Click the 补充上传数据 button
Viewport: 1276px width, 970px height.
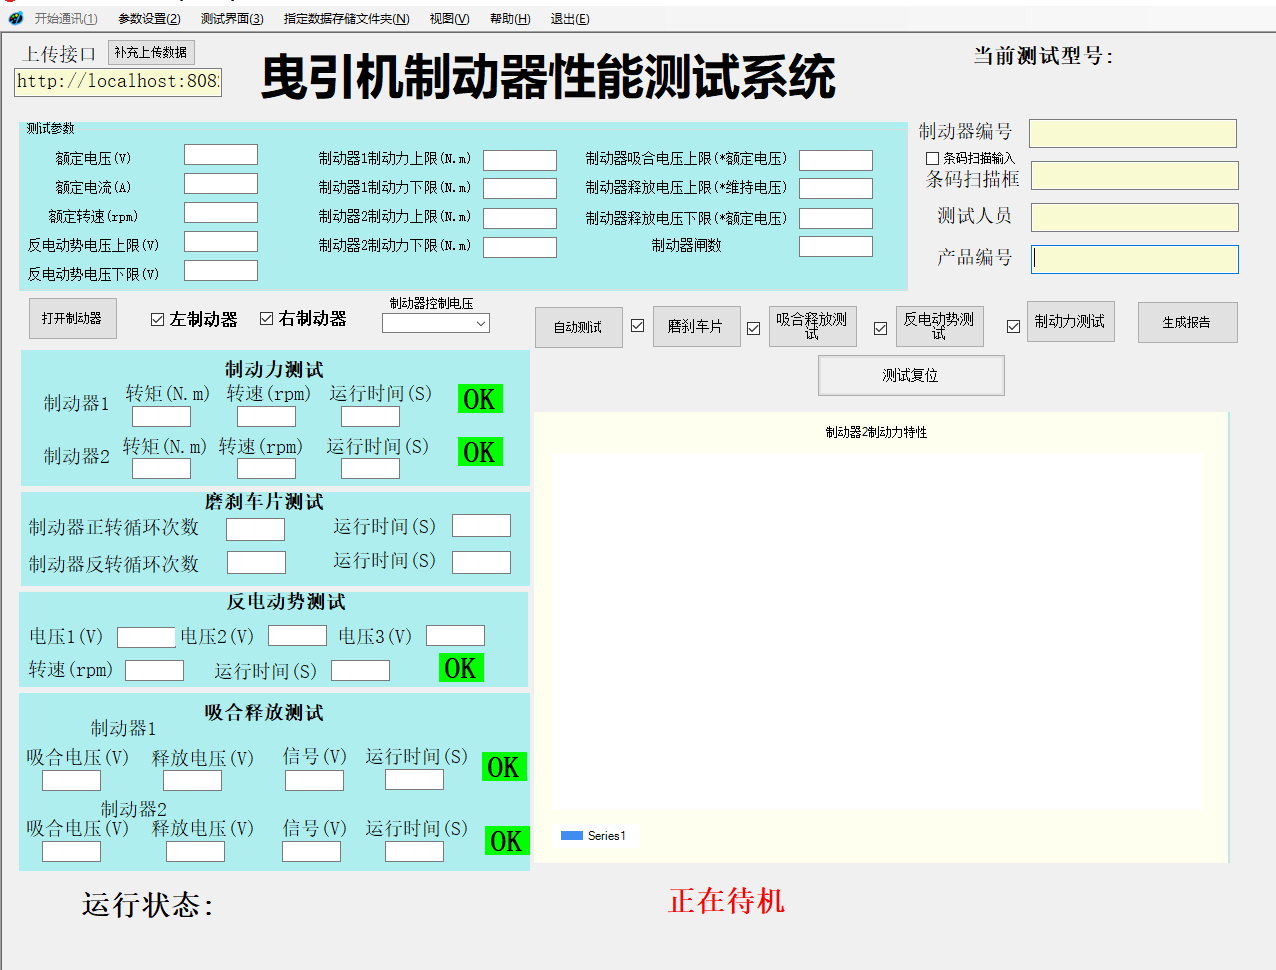[x=151, y=52]
